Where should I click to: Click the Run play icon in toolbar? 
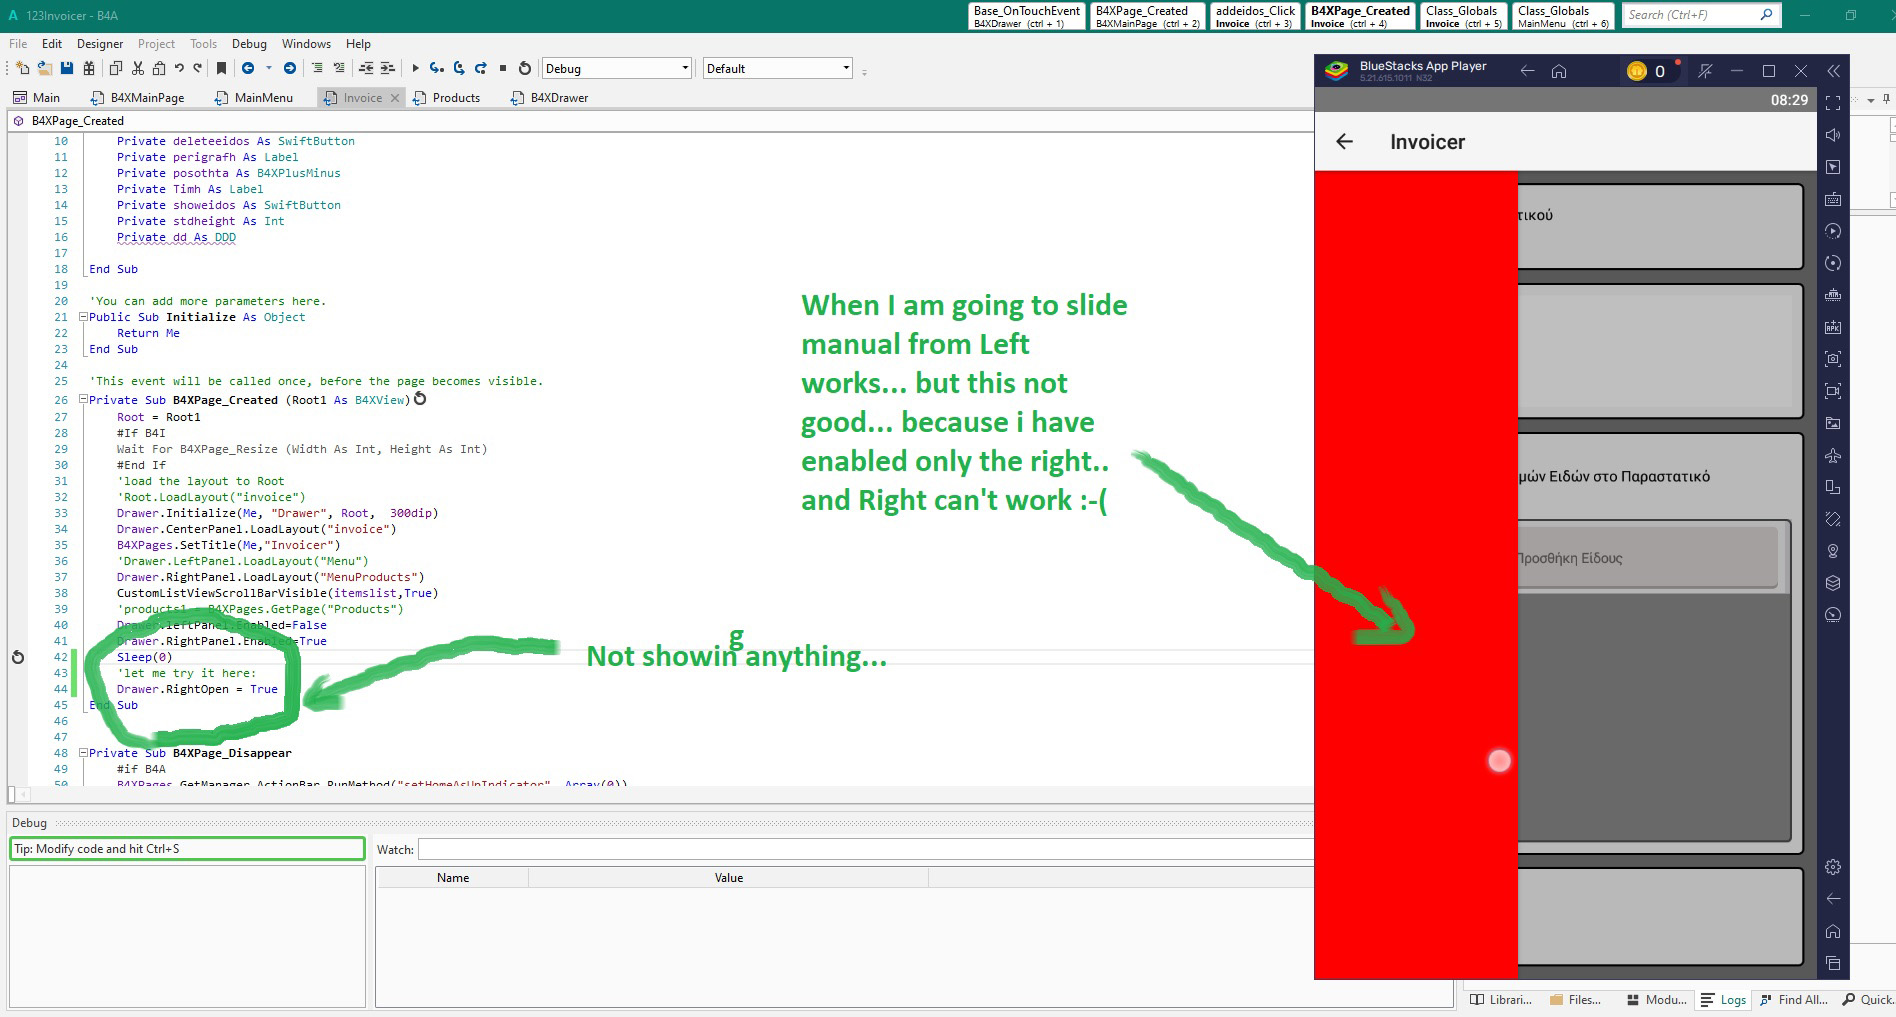415,68
